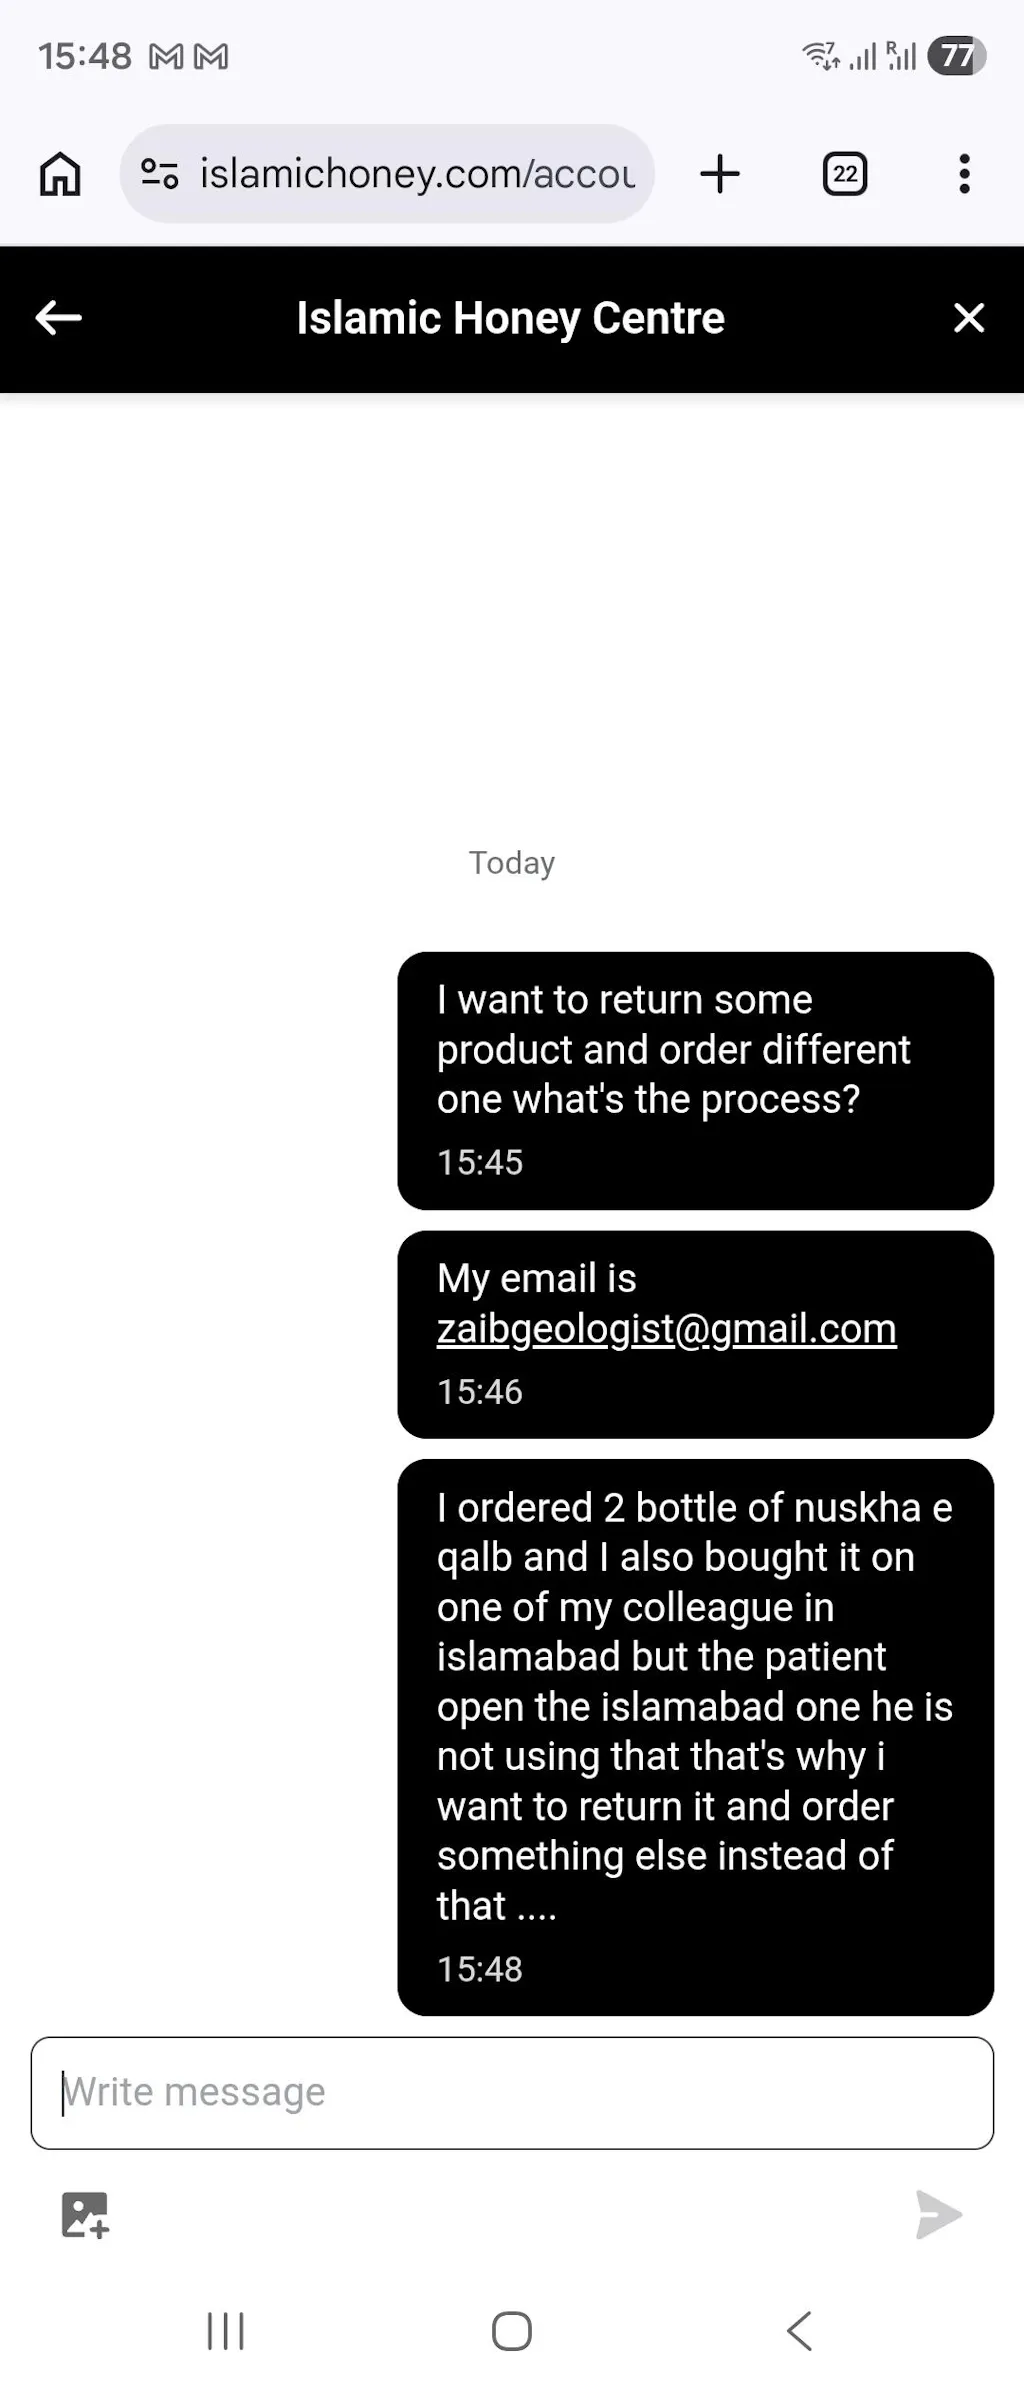This screenshot has height=2389, width=1024.
Task: Open Android recent apps button
Action: (x=225, y=2331)
